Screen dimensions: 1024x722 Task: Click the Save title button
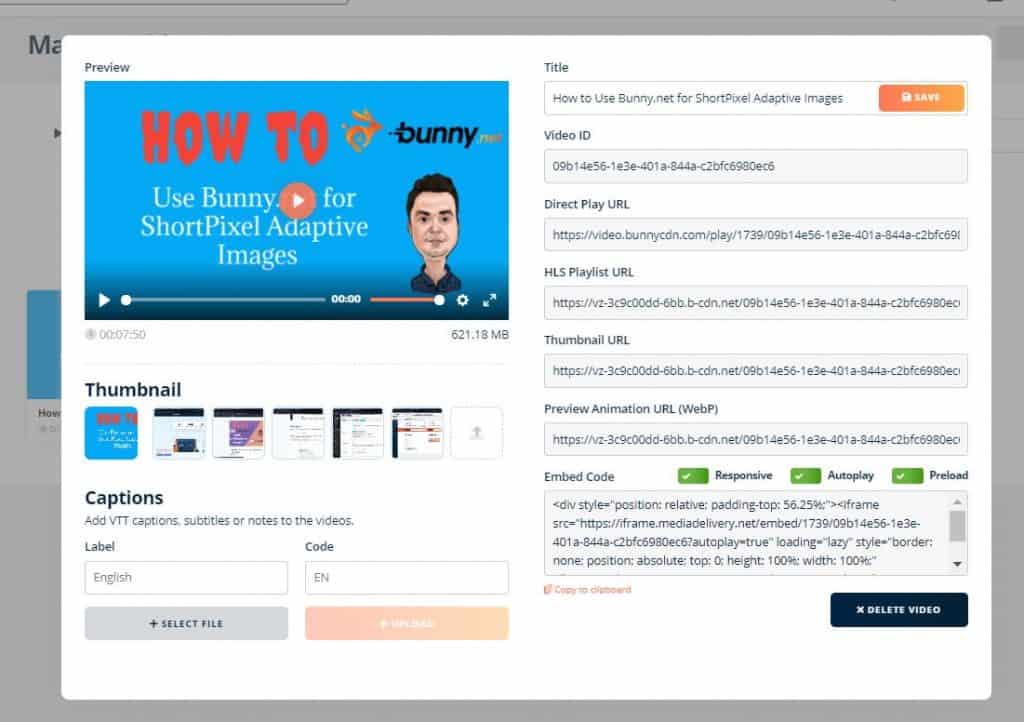tap(921, 97)
